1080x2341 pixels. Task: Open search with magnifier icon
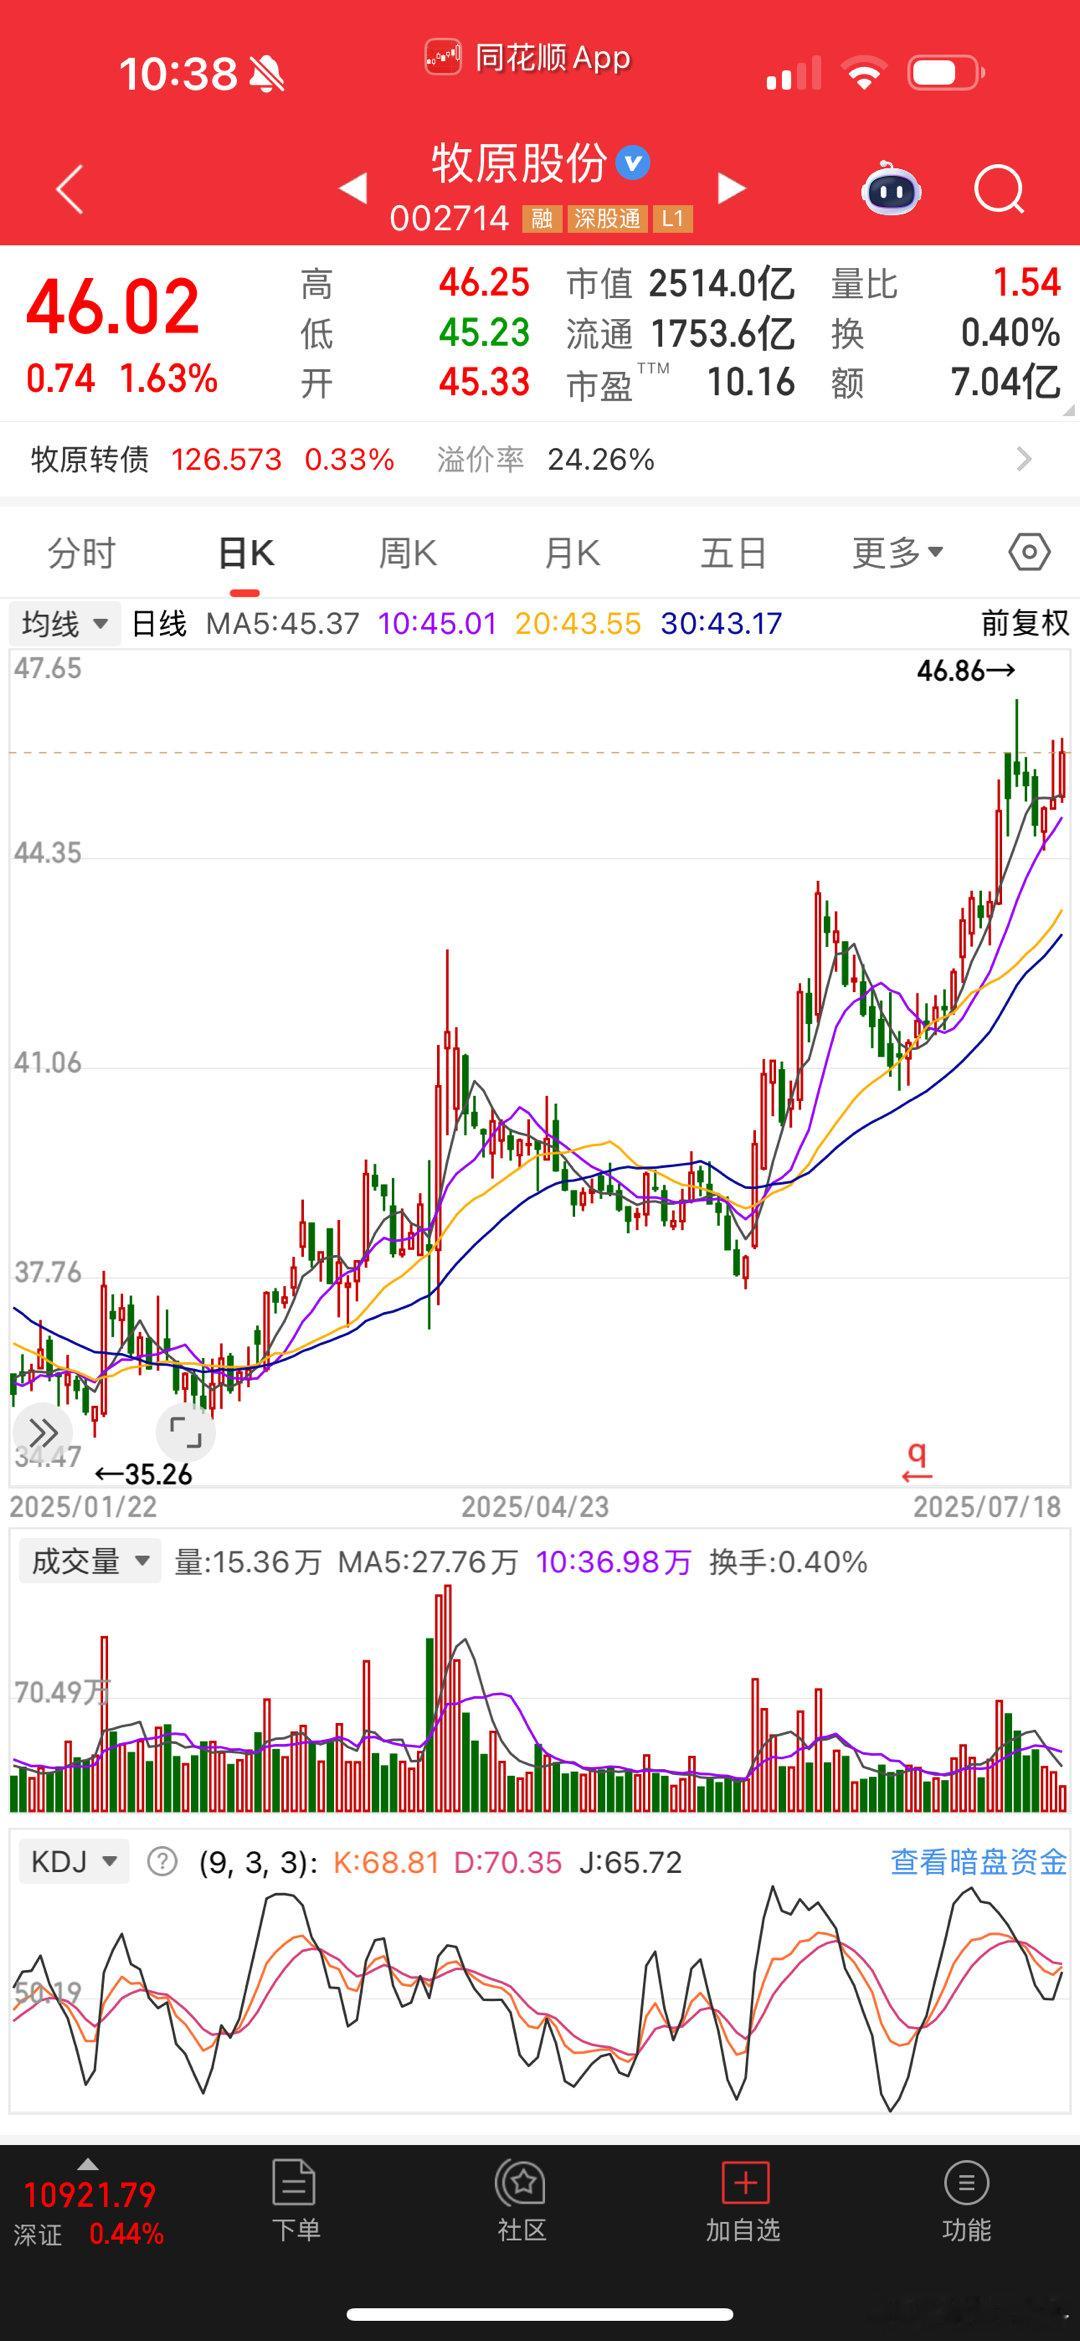(x=999, y=189)
